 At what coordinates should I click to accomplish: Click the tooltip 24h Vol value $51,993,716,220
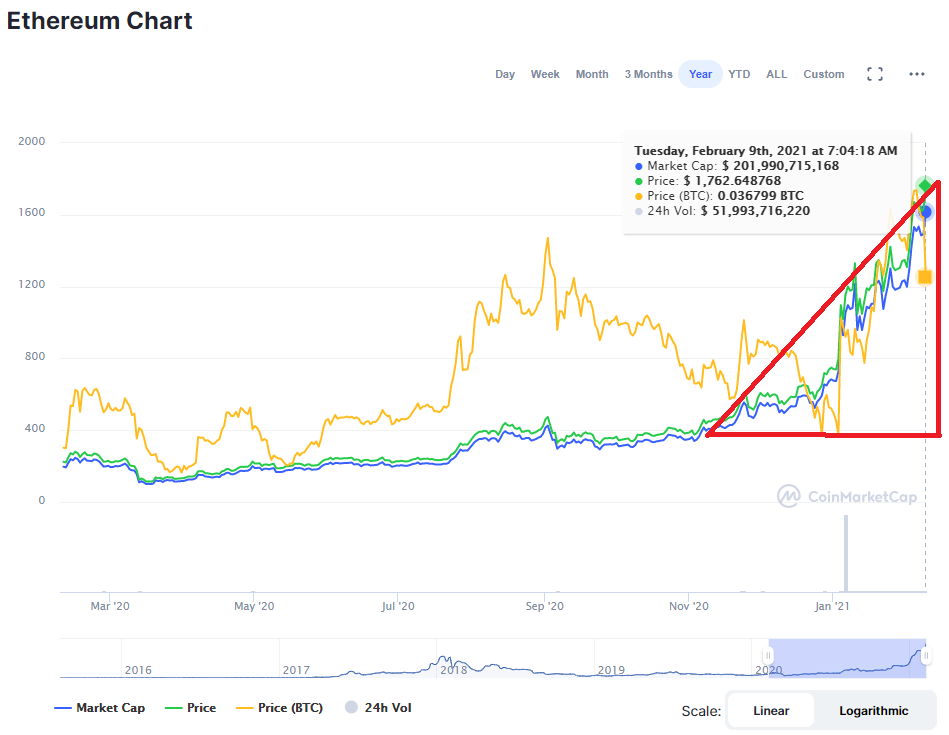click(755, 211)
